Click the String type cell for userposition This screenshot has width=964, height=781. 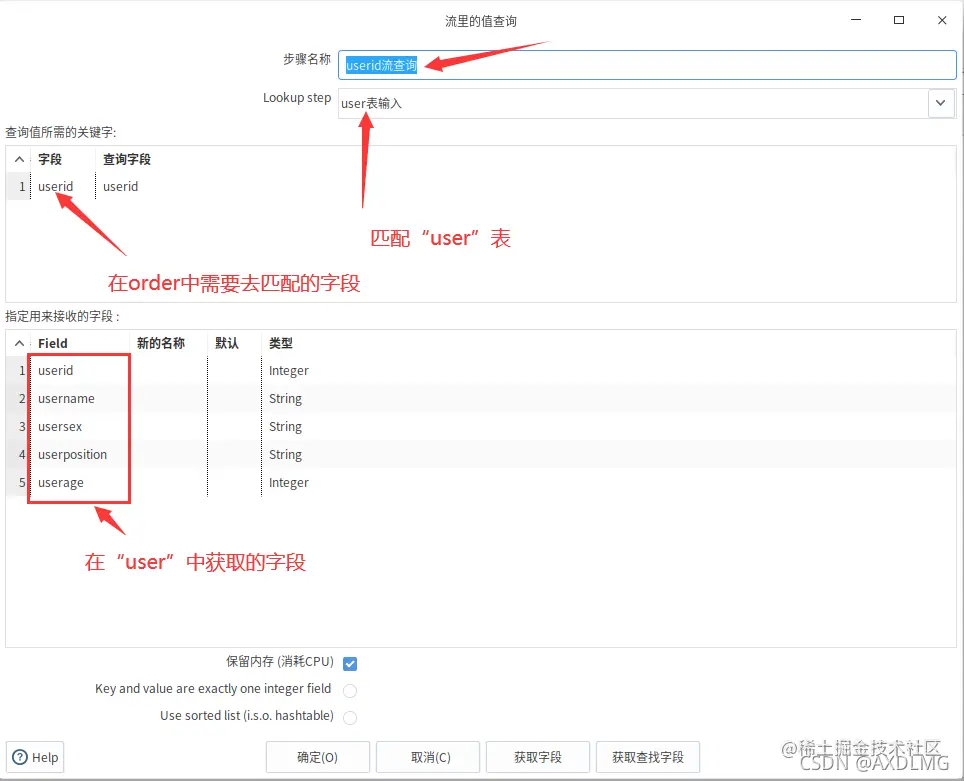click(285, 454)
